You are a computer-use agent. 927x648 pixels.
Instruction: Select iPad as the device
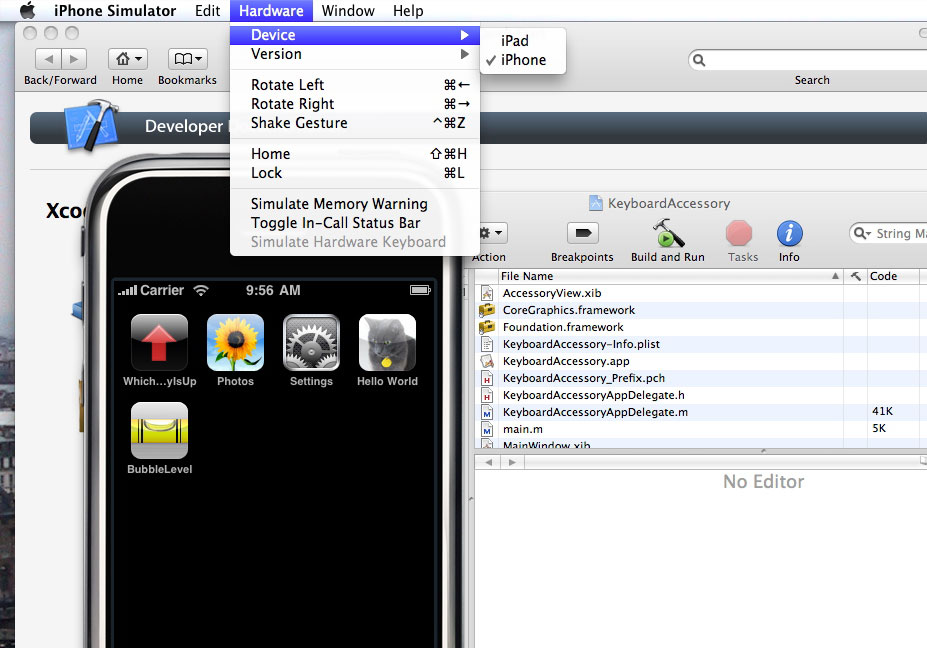tap(523, 41)
